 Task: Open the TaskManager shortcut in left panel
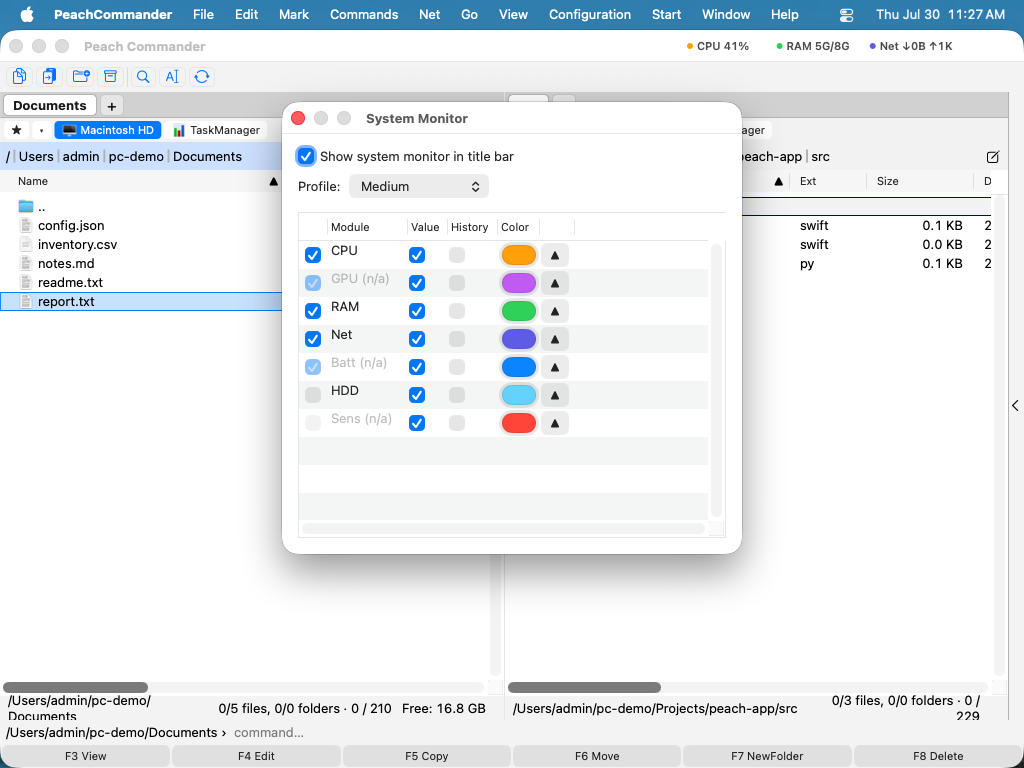tap(216, 130)
